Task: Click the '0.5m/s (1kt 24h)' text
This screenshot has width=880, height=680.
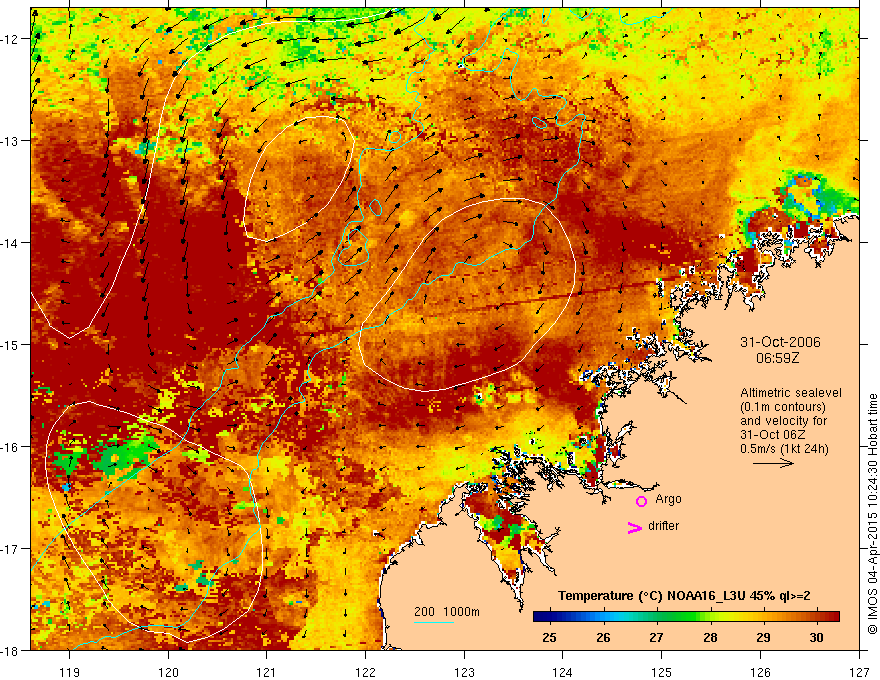Action: coord(784,449)
